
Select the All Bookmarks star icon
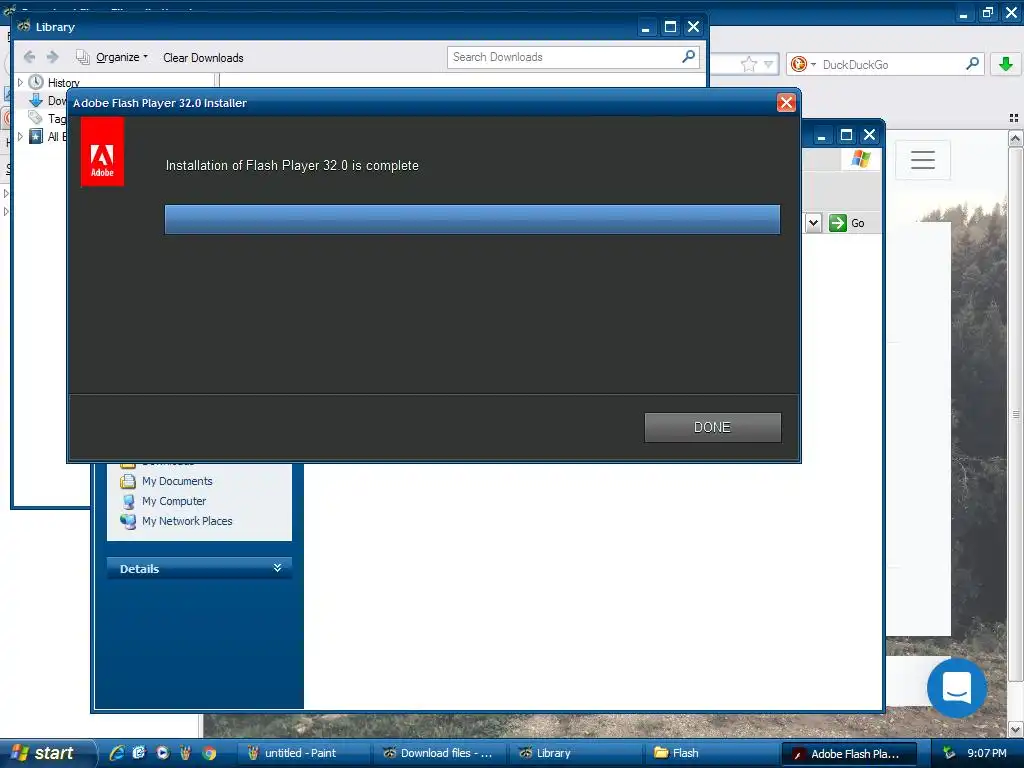(x=36, y=136)
